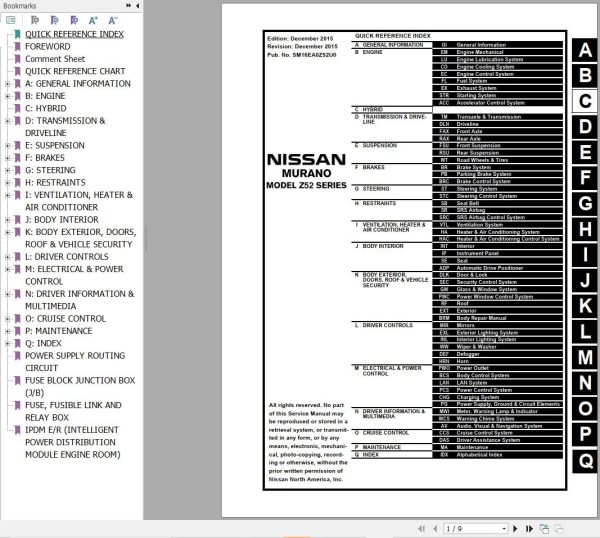
Task: Go to the first page
Action: 422,528
